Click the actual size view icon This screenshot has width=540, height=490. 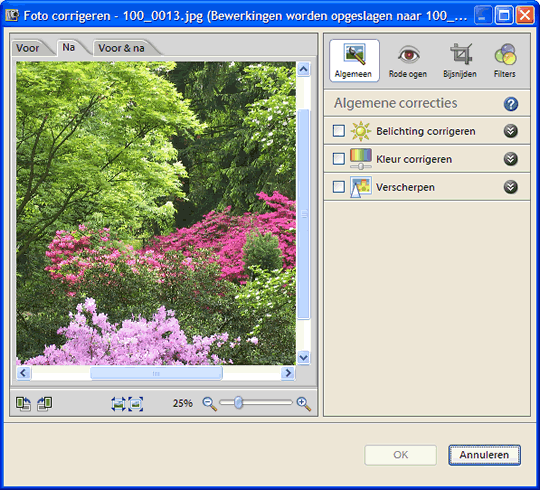(136, 404)
